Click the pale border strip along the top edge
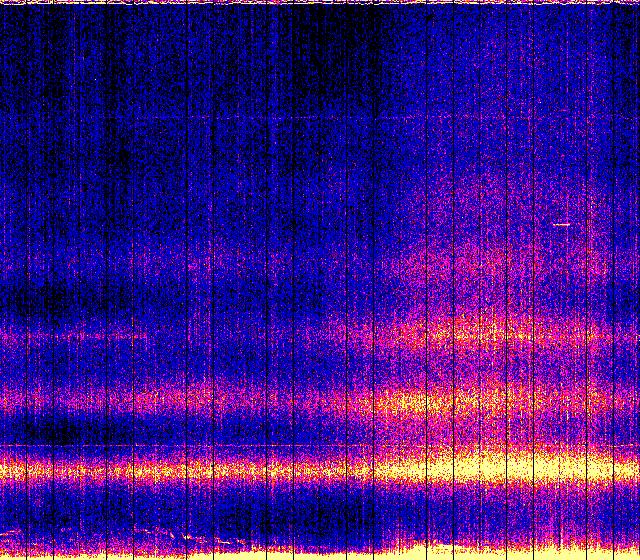The width and height of the screenshot is (640, 560). pyautogui.click(x=320, y=3)
